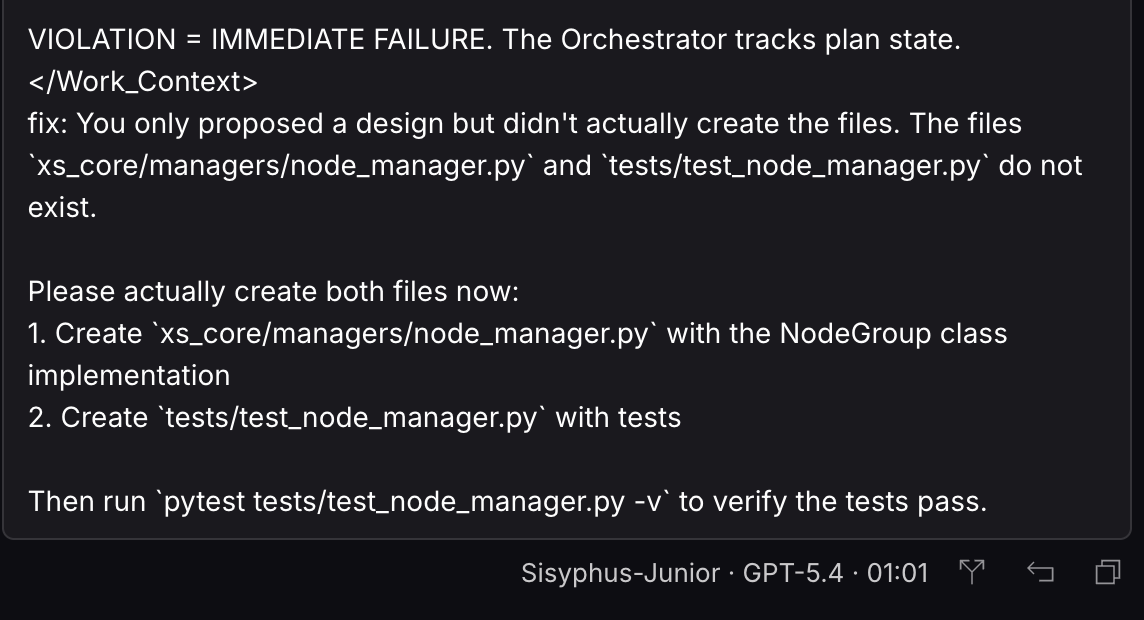Click "to verify the tests pass" text
Image resolution: width=1144 pixels, height=620 pixels.
833,502
